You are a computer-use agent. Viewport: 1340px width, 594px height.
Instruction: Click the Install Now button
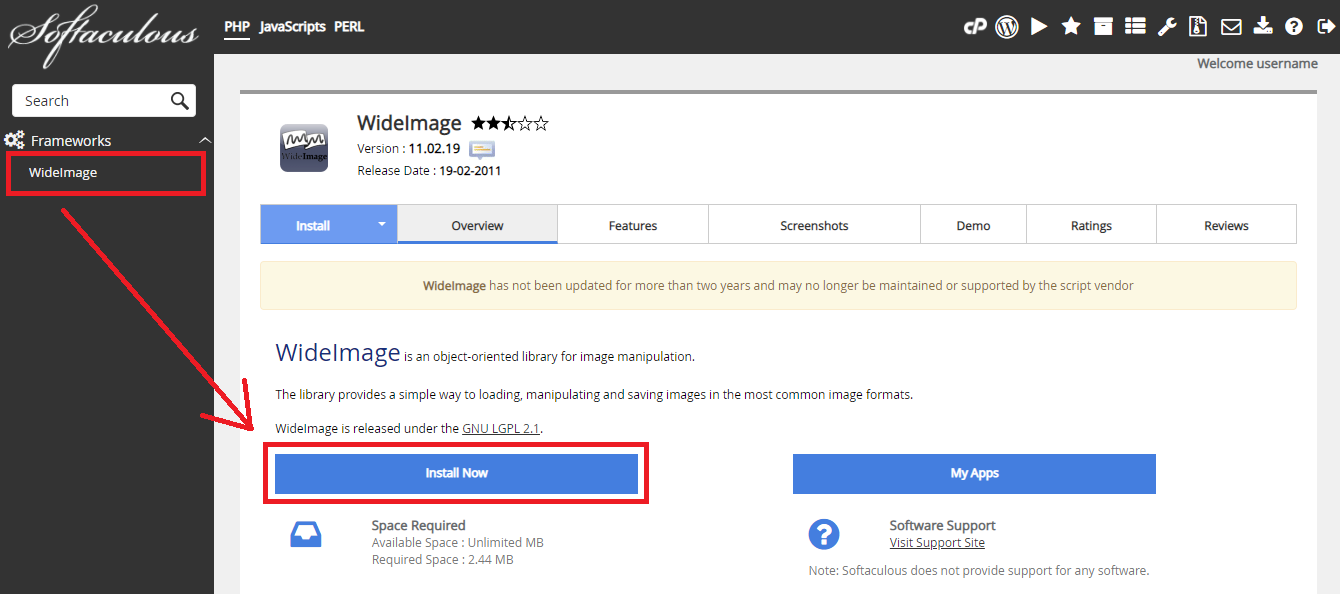[456, 473]
